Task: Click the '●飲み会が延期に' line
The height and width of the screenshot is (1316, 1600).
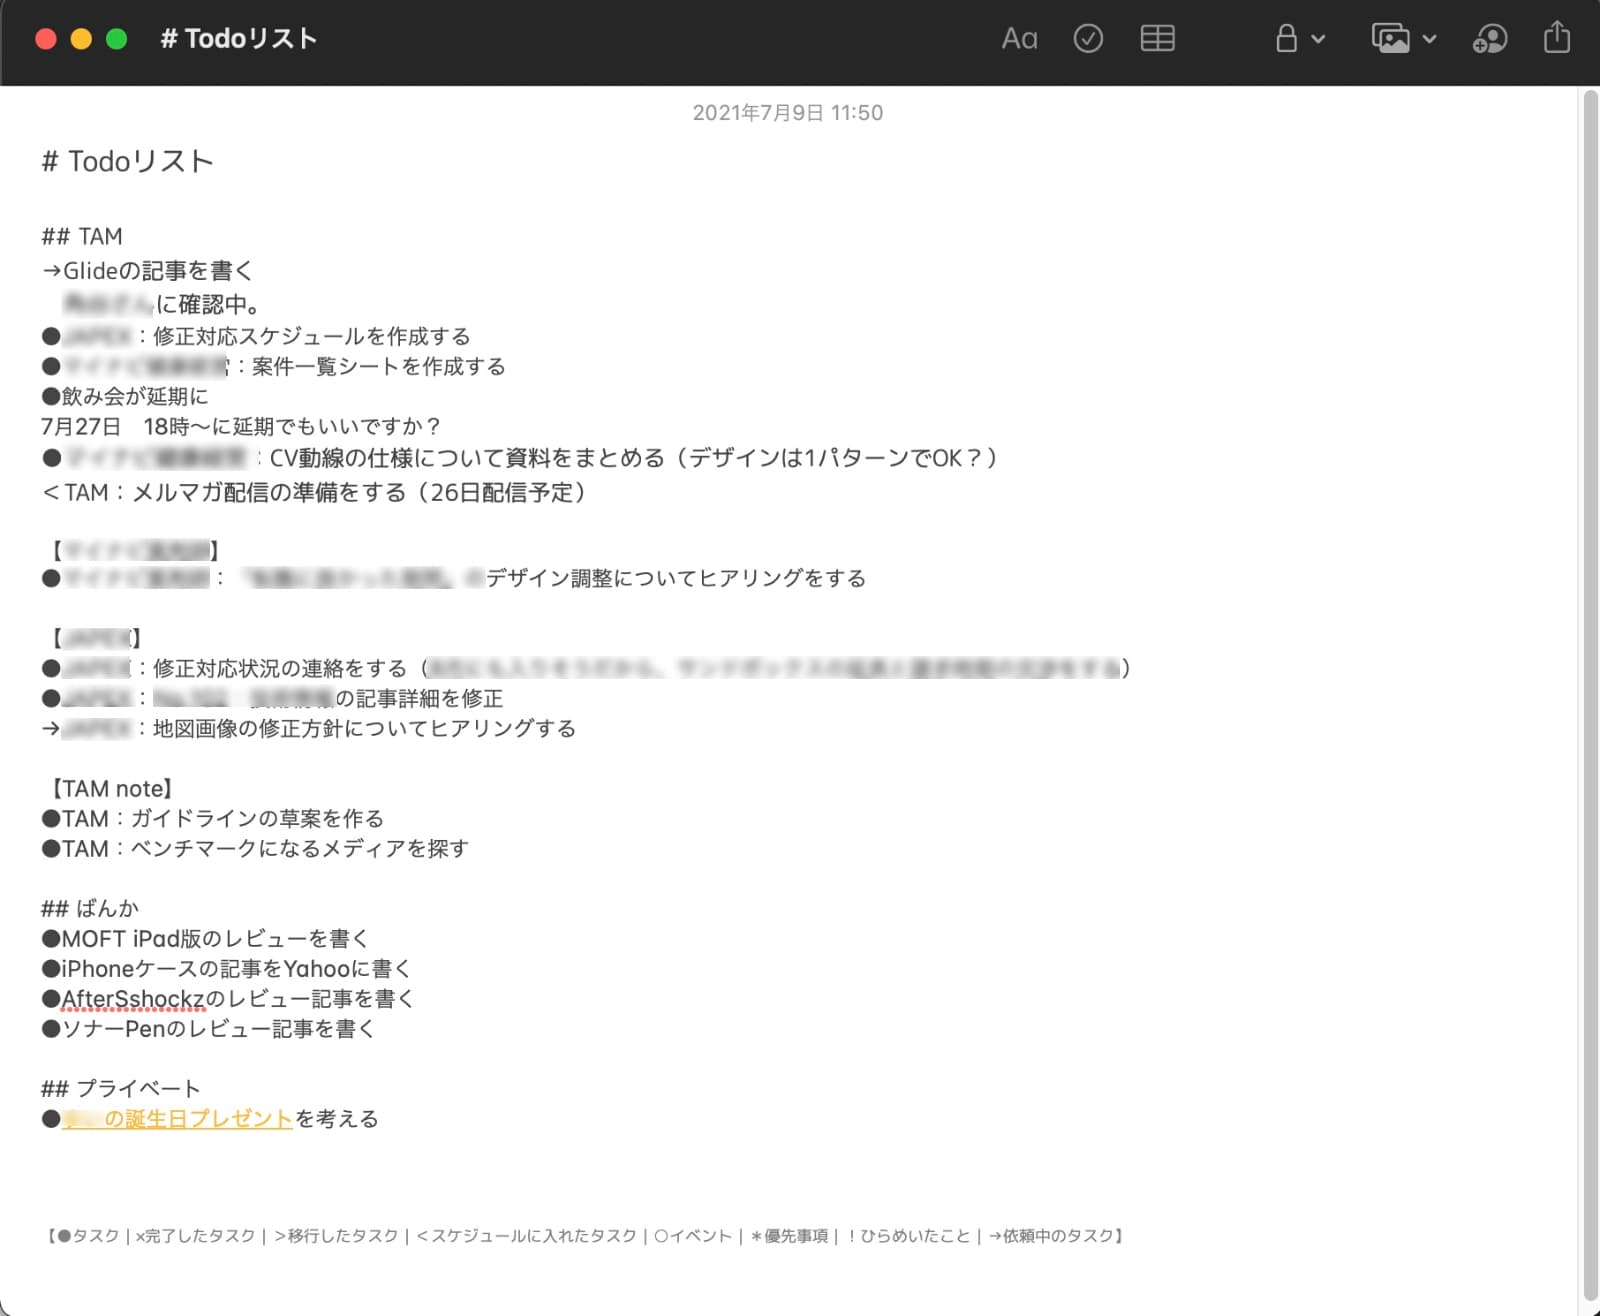Action: point(125,397)
